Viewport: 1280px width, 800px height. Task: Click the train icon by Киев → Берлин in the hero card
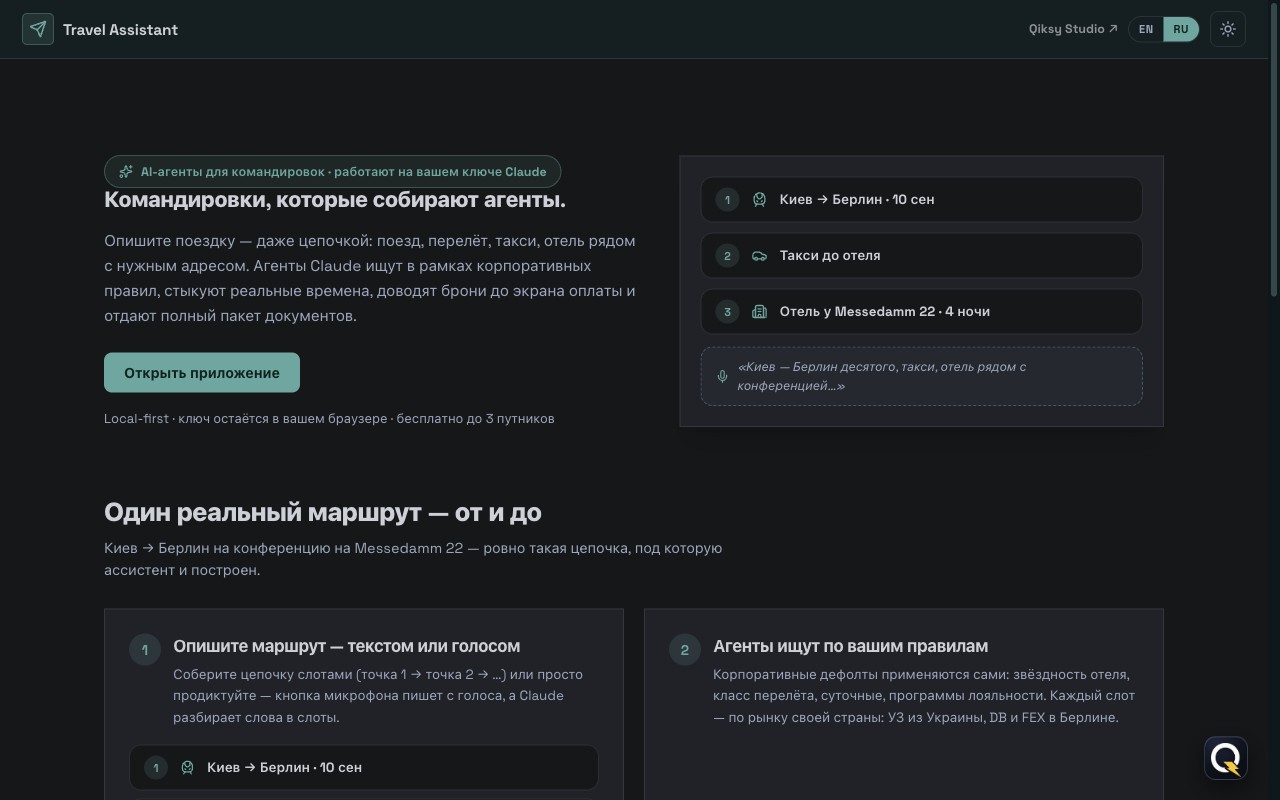760,199
